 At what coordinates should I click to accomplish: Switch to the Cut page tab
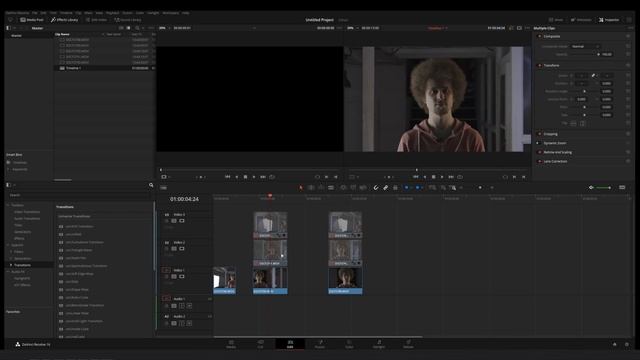point(260,344)
